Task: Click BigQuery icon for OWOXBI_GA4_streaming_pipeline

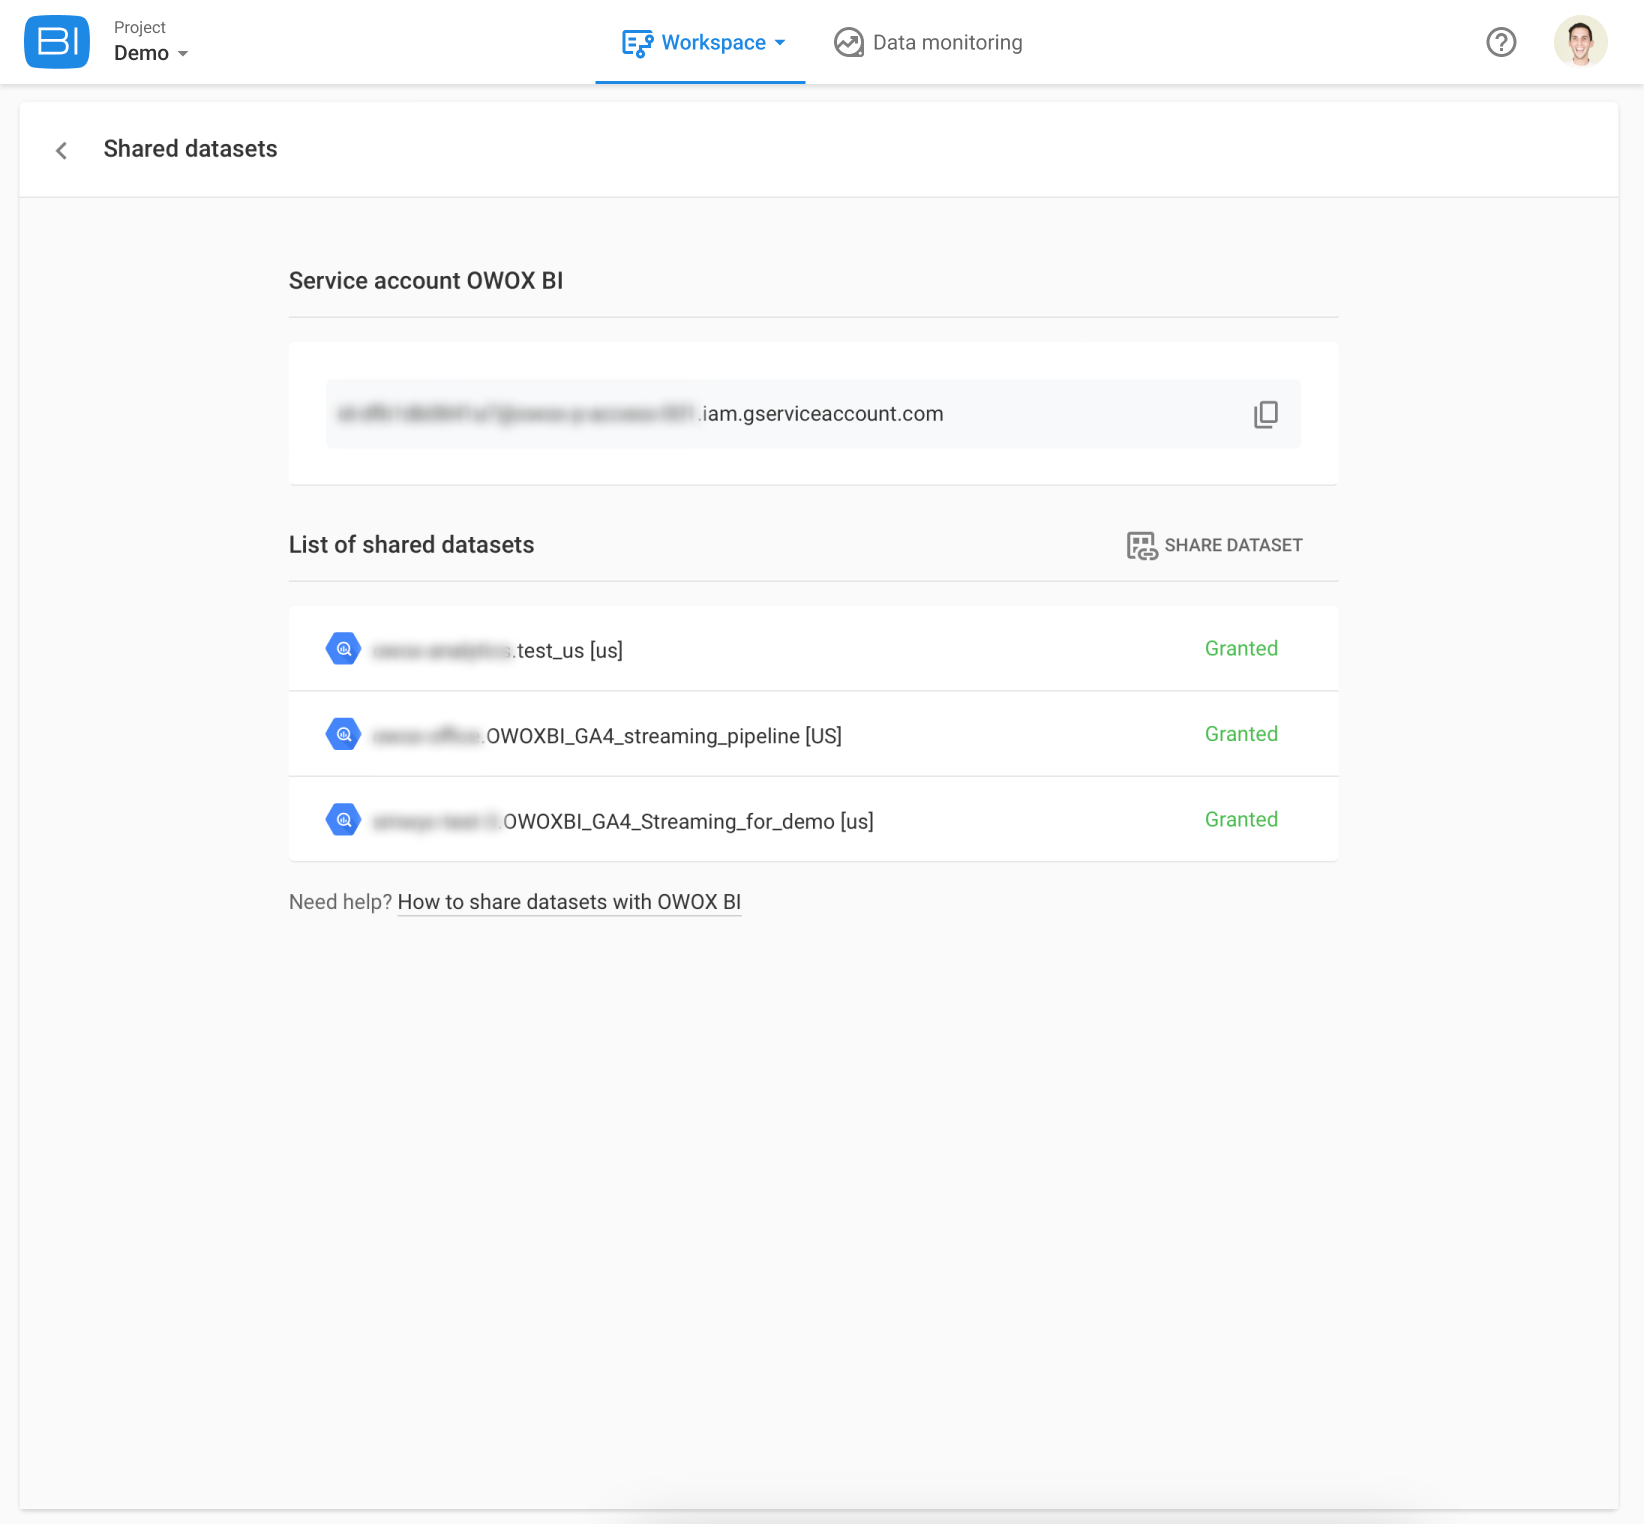Action: [344, 734]
